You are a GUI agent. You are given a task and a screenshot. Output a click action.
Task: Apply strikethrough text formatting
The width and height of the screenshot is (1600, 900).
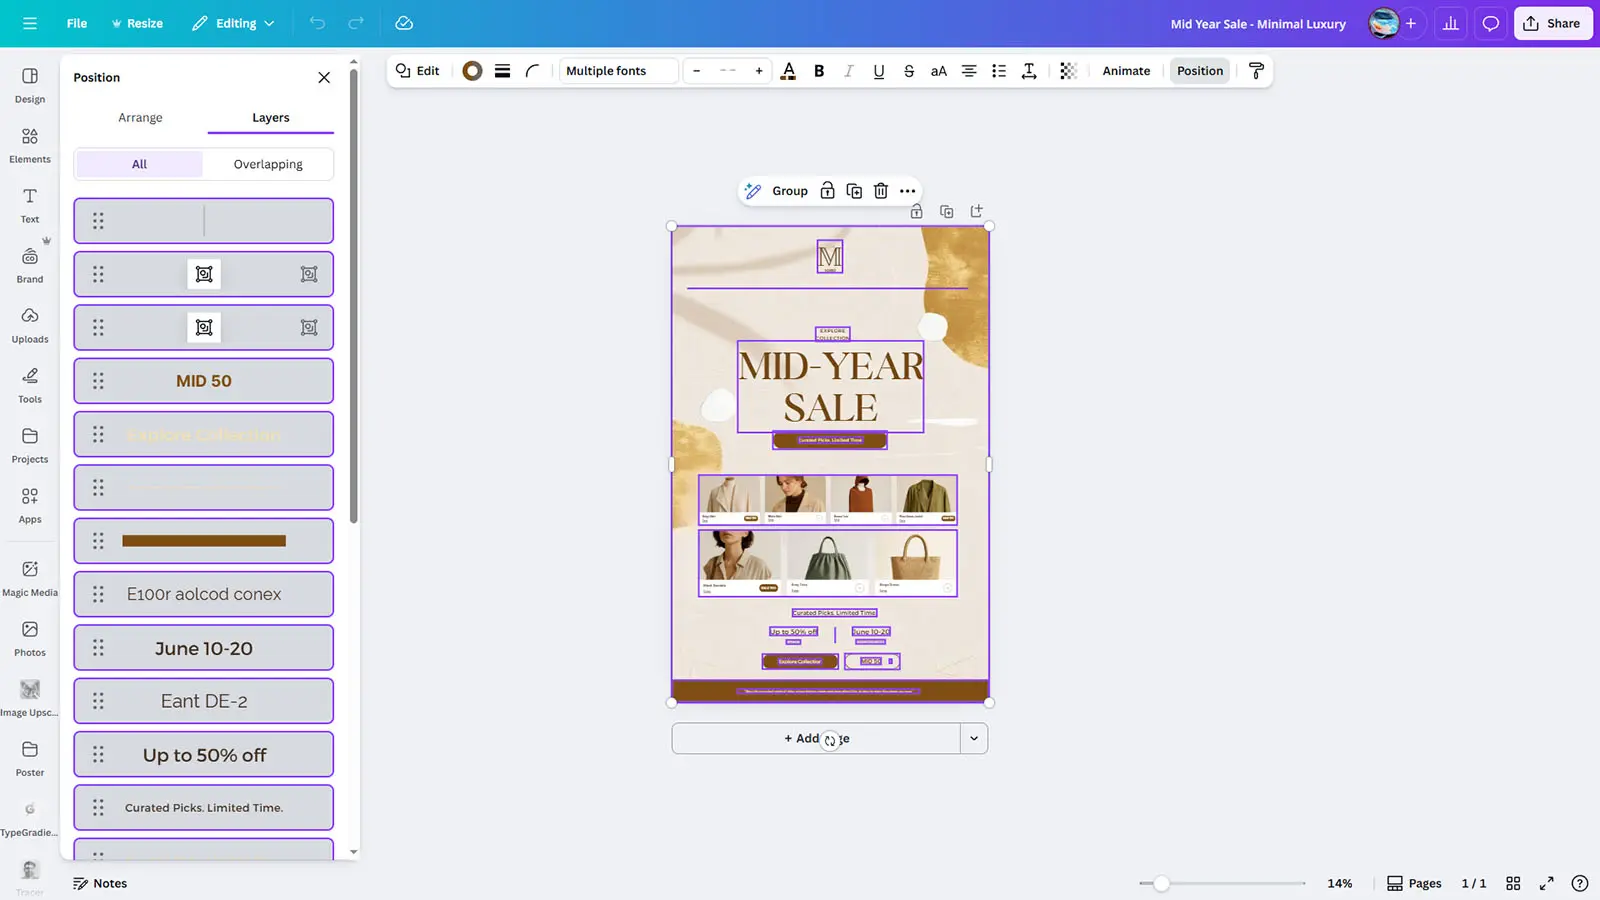point(908,71)
